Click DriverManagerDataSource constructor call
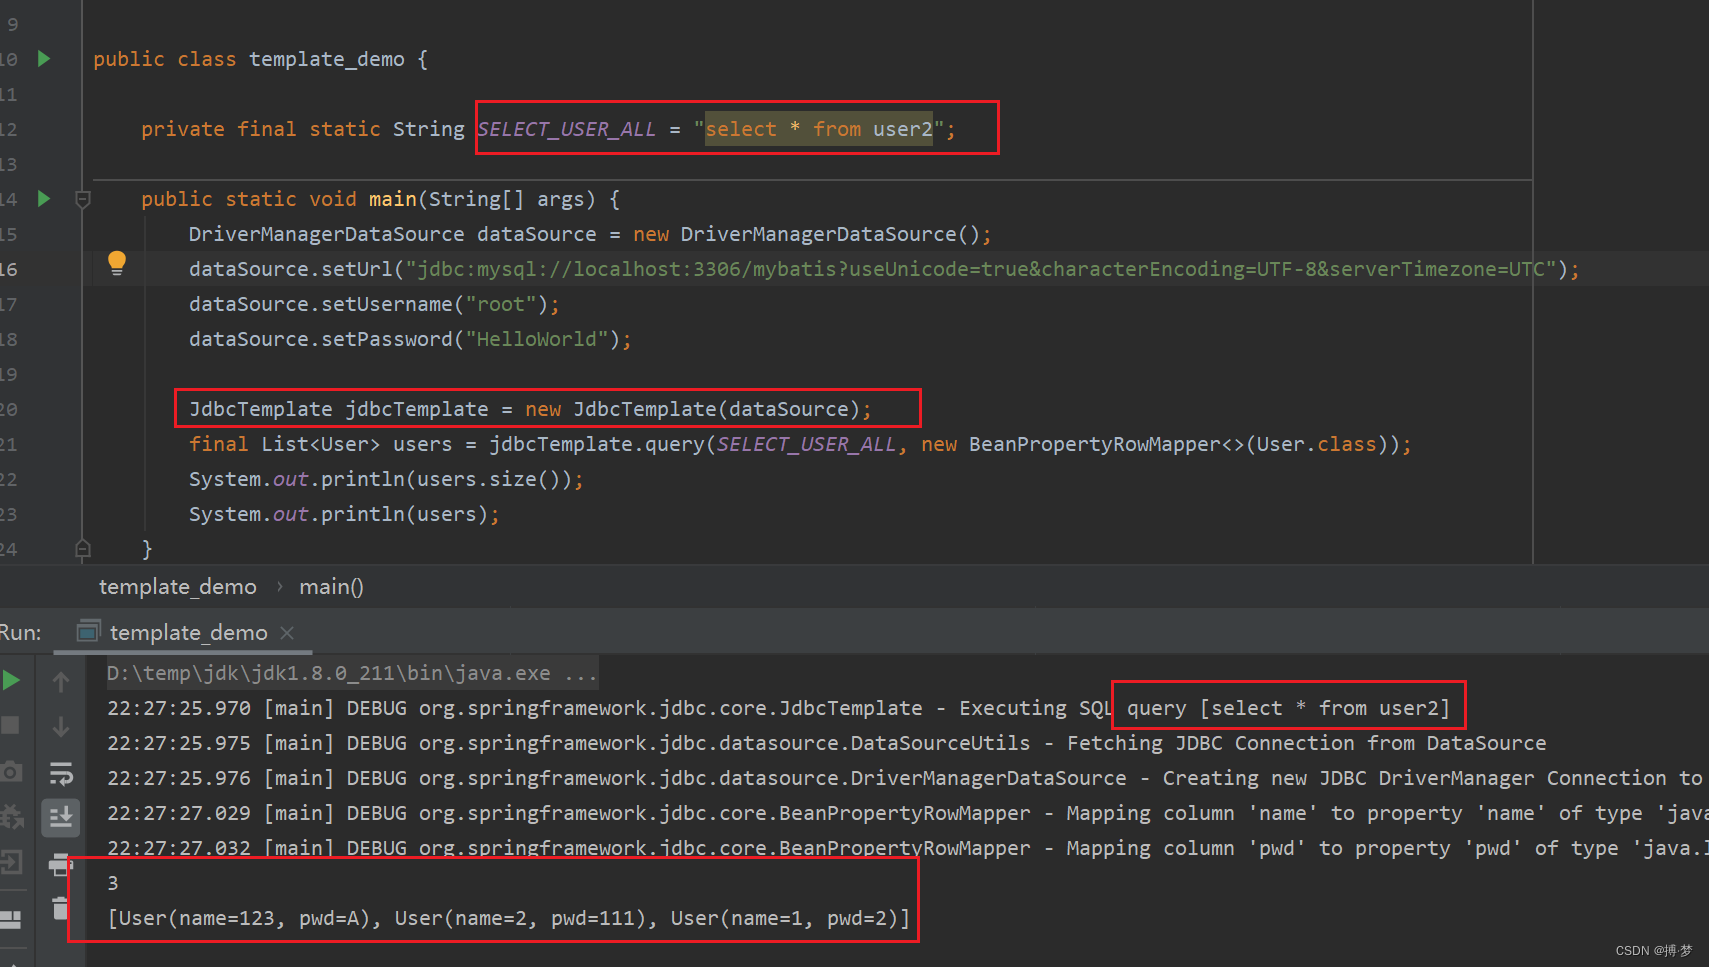 click(806, 234)
